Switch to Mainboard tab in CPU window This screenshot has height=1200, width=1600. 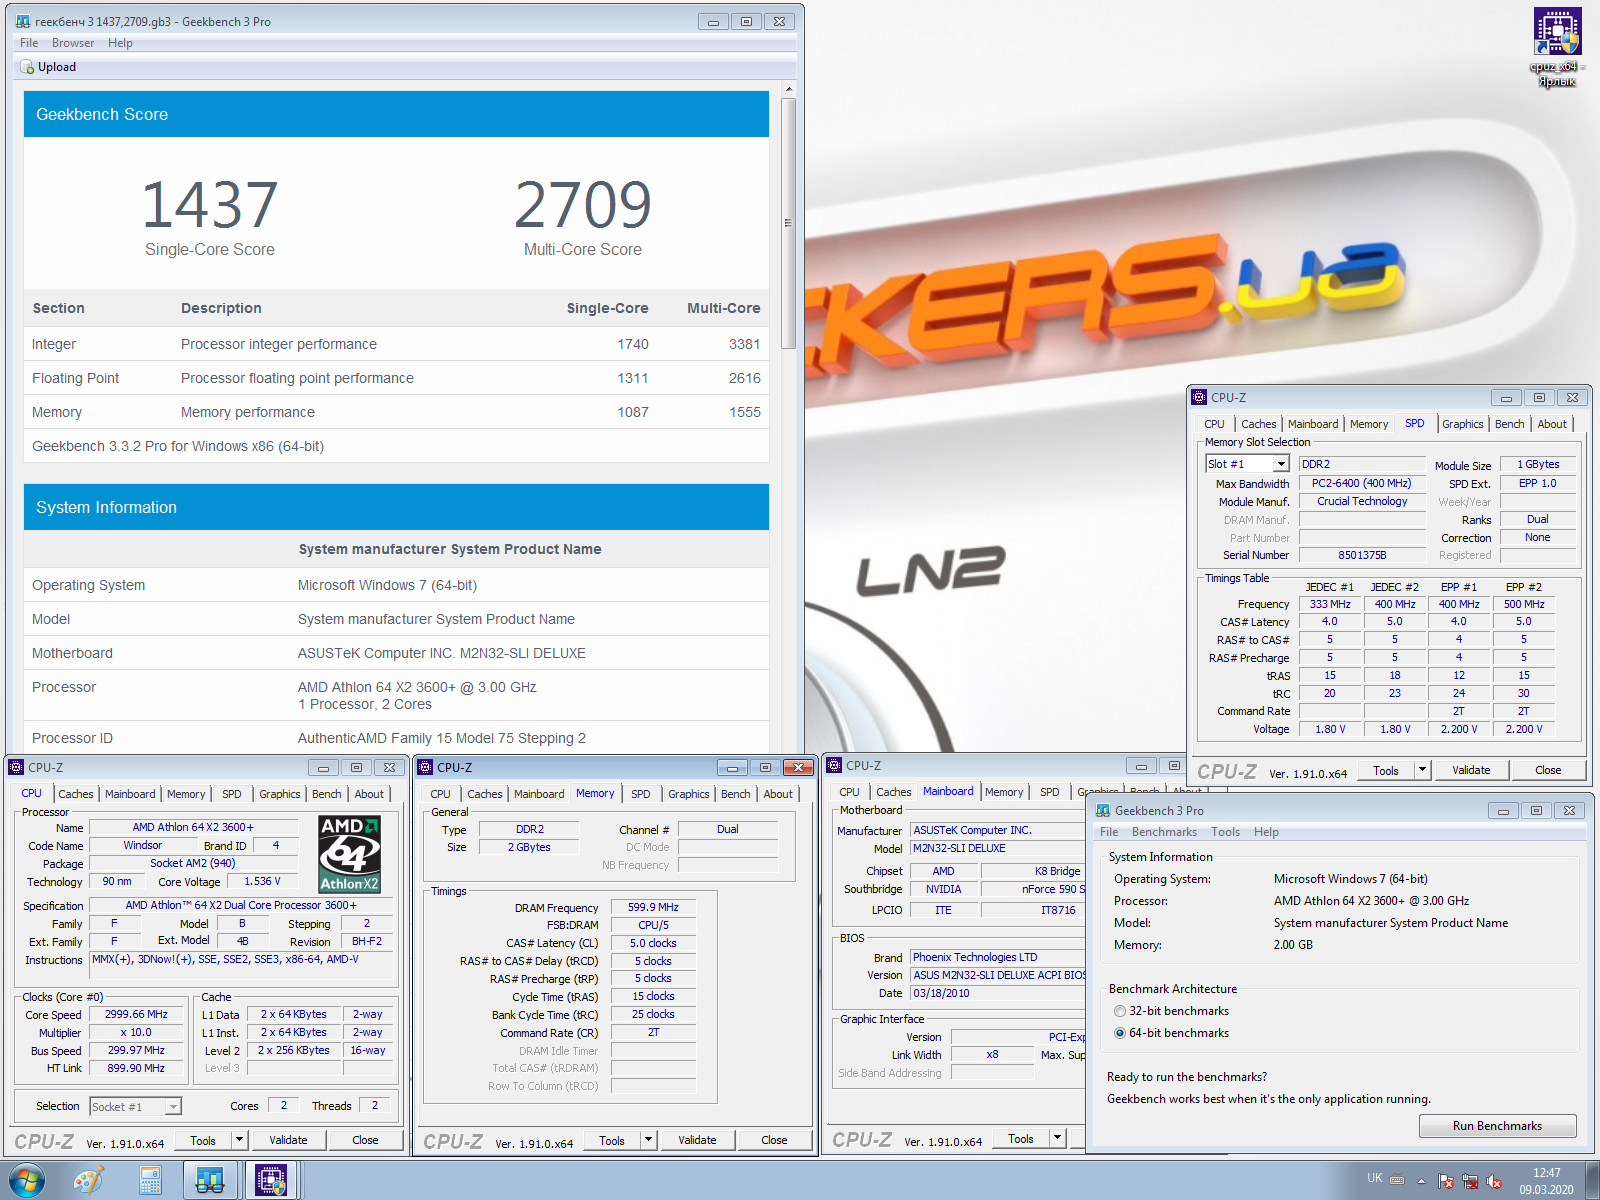[x=130, y=794]
